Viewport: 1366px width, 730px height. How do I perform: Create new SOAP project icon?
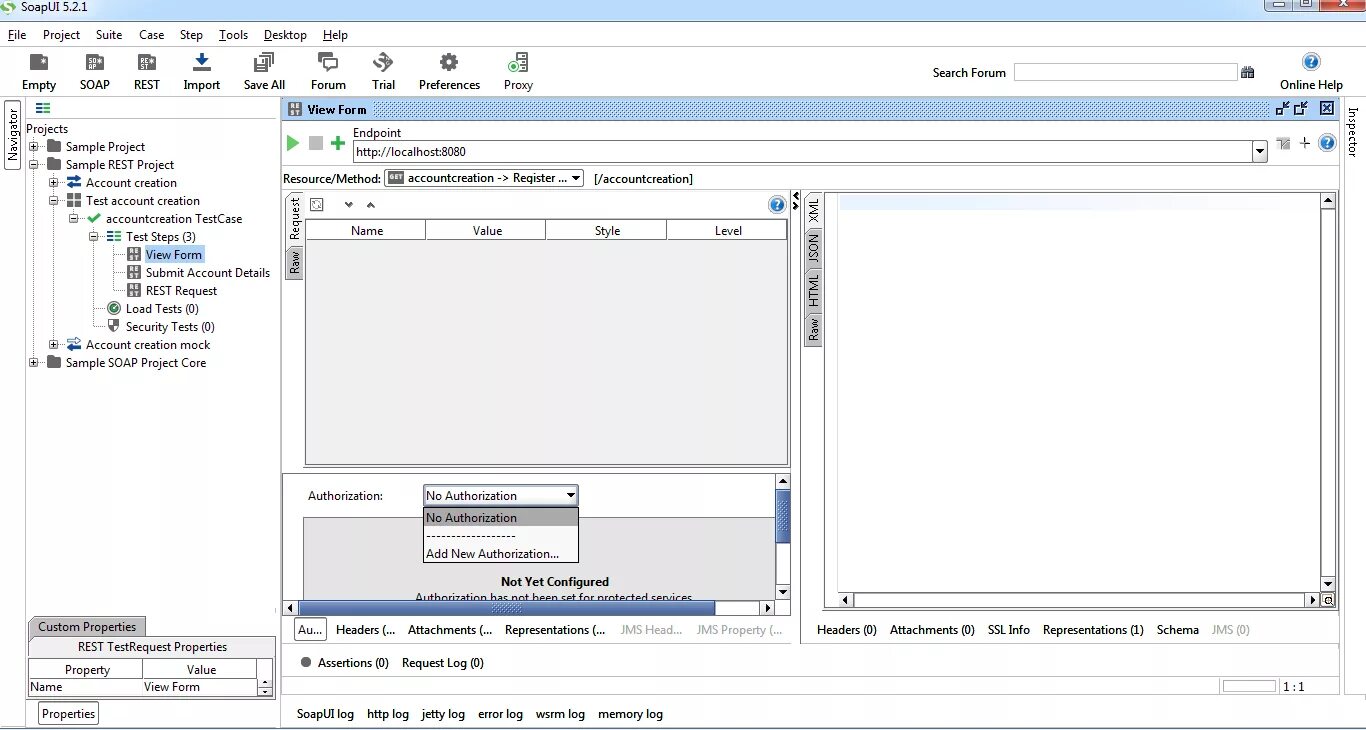coord(95,63)
